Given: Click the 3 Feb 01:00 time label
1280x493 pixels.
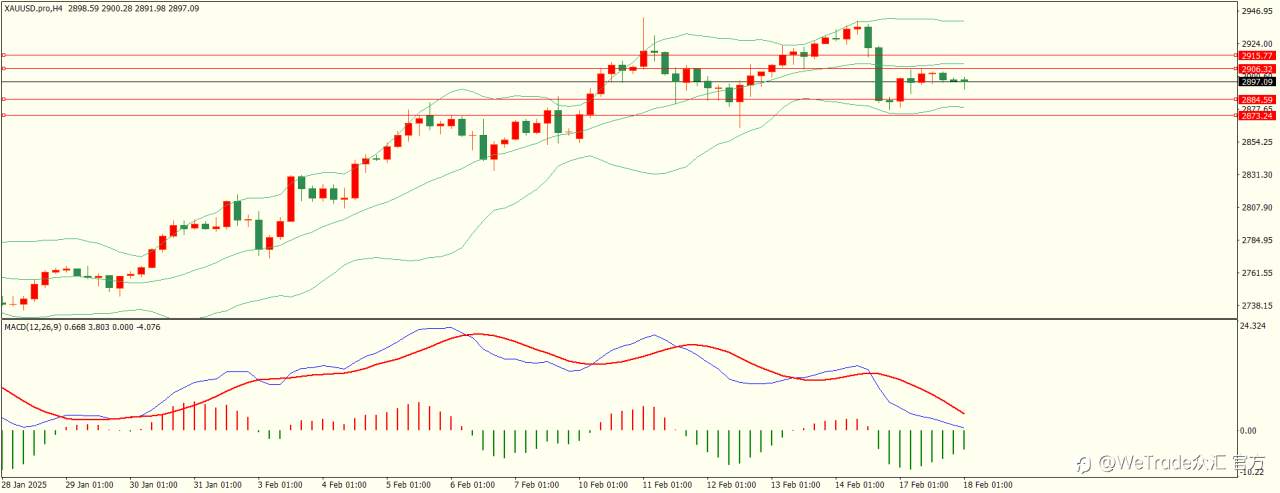Looking at the screenshot, I should click(279, 485).
